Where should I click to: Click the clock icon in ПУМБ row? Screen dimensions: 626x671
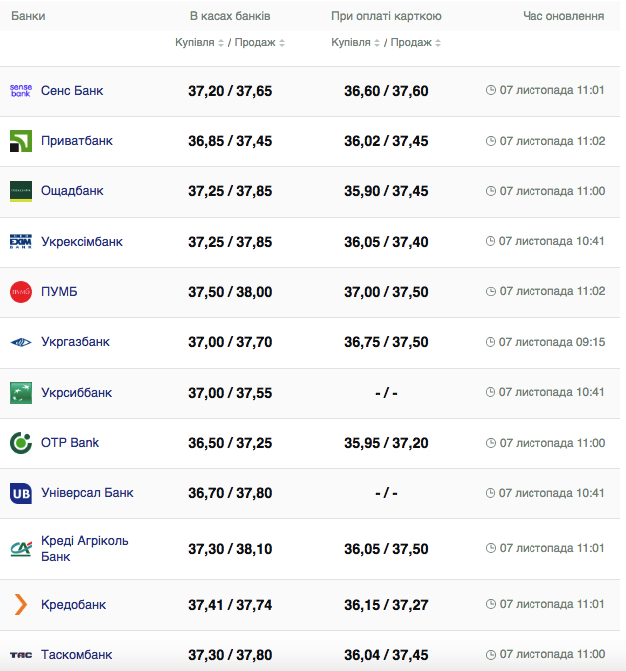pyautogui.click(x=491, y=292)
